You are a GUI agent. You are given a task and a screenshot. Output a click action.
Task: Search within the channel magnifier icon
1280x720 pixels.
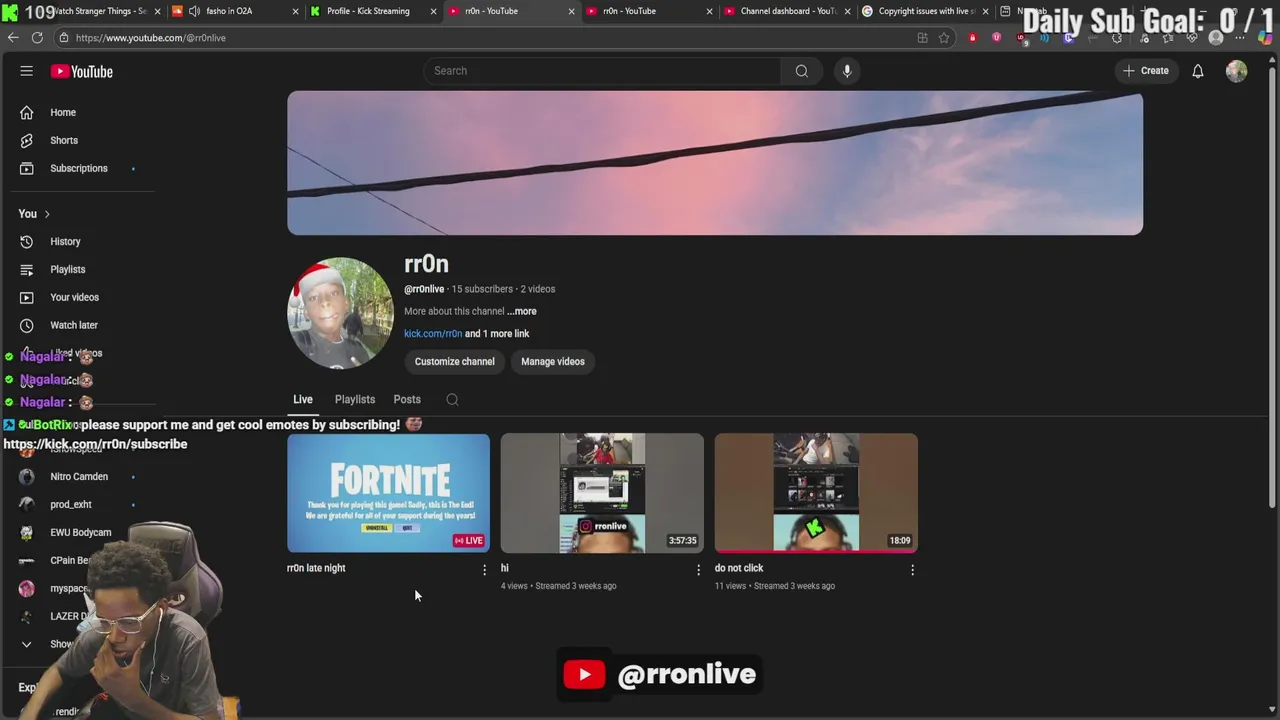click(452, 399)
